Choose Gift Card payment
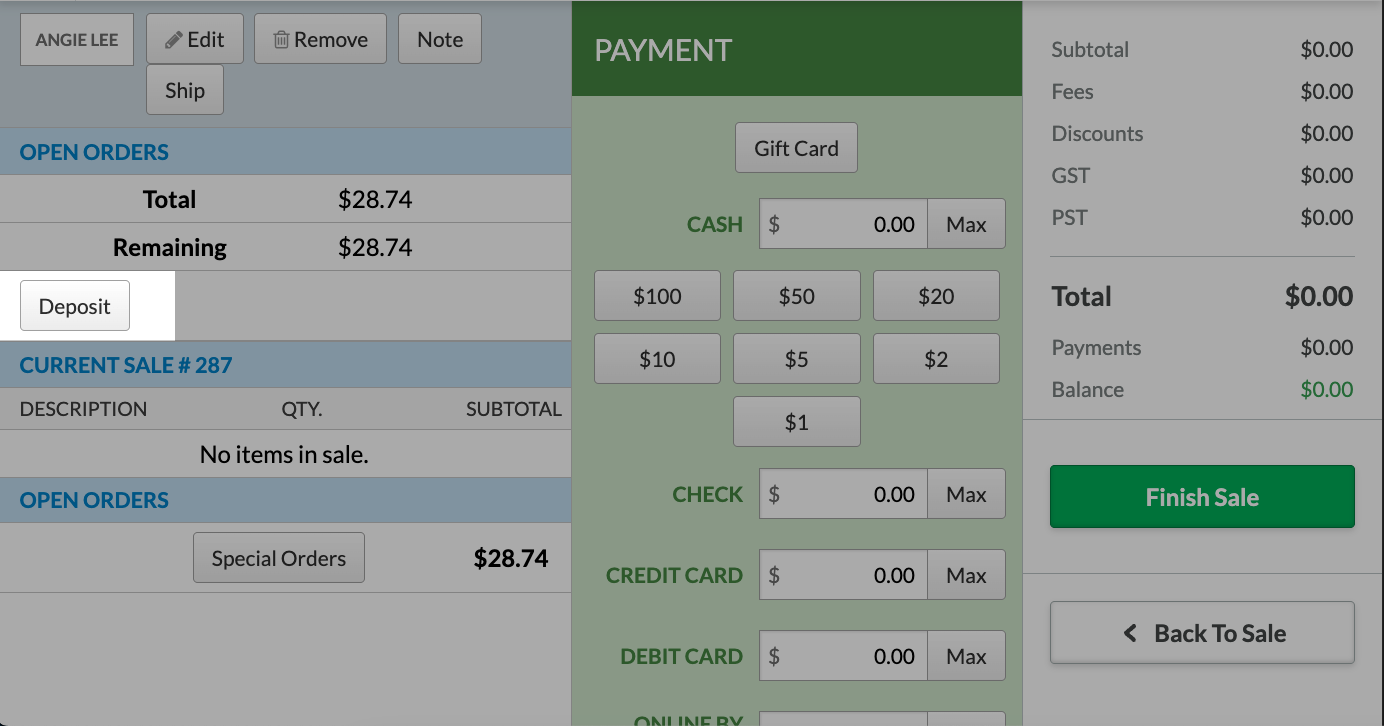This screenshot has width=1384, height=726. [x=796, y=148]
